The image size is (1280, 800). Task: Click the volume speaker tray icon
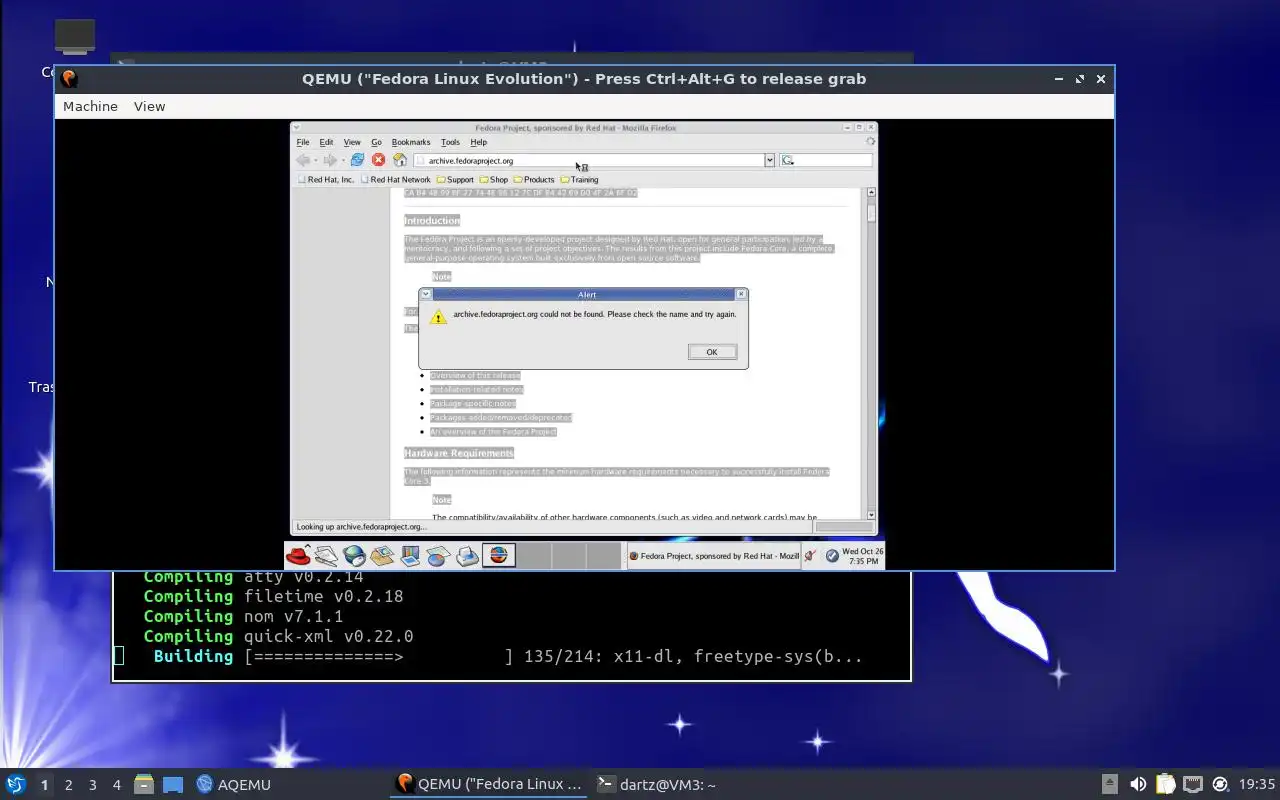tap(1138, 784)
